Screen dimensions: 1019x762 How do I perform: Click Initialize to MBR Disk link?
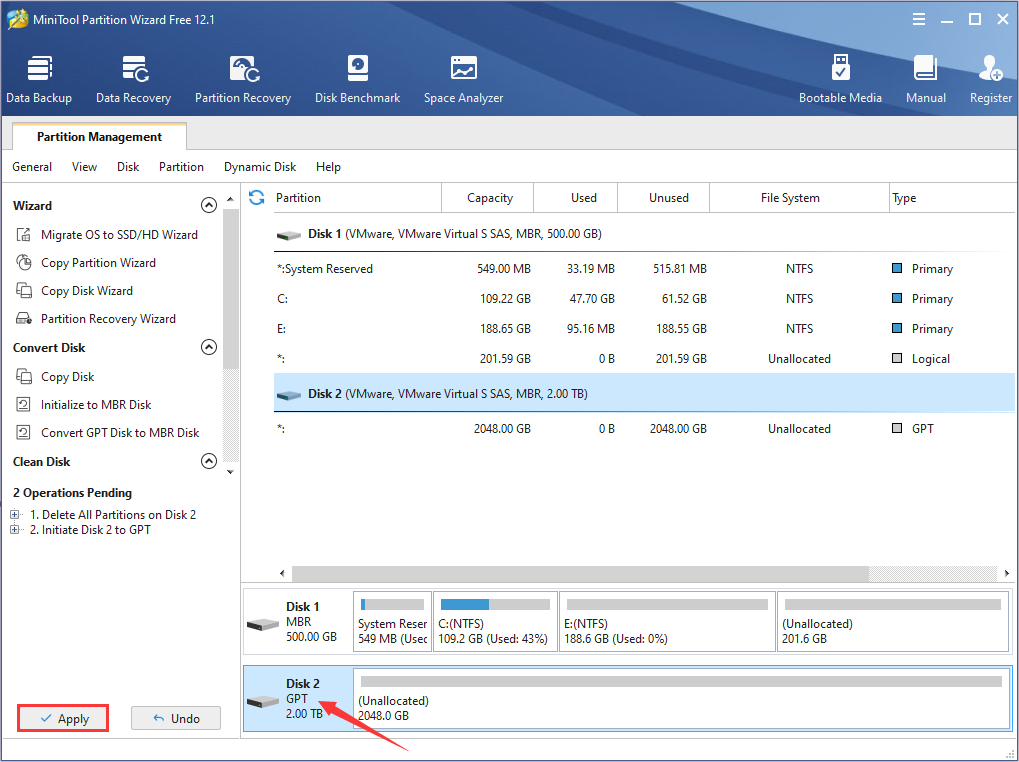[x=96, y=405]
